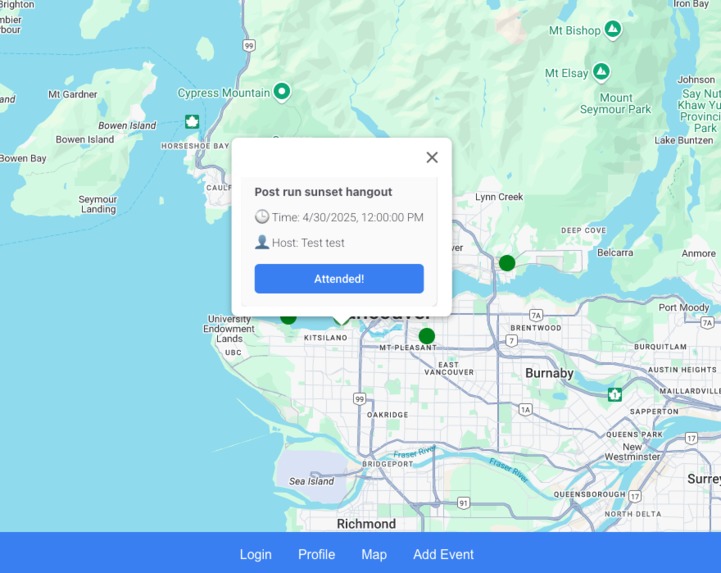721x573 pixels.
Task: Click the Belcarra label
Action: coord(615,252)
